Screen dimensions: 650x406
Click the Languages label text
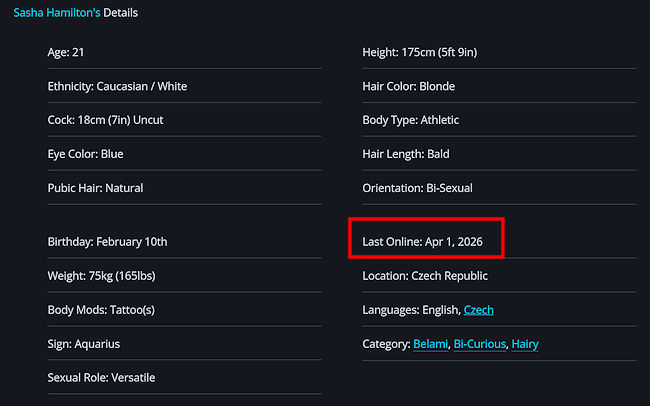pyautogui.click(x=390, y=310)
